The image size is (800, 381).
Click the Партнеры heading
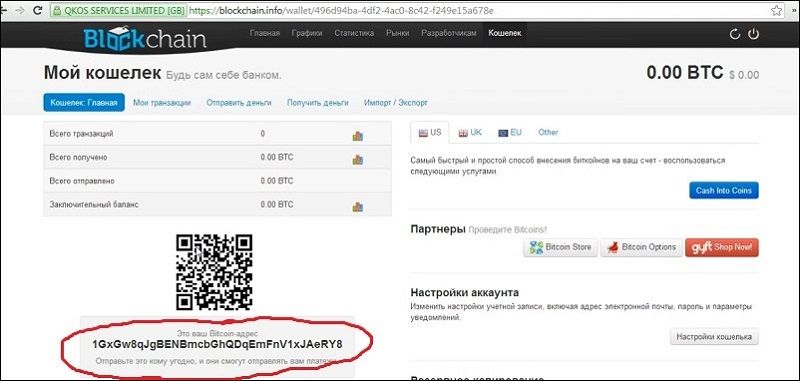click(x=438, y=230)
